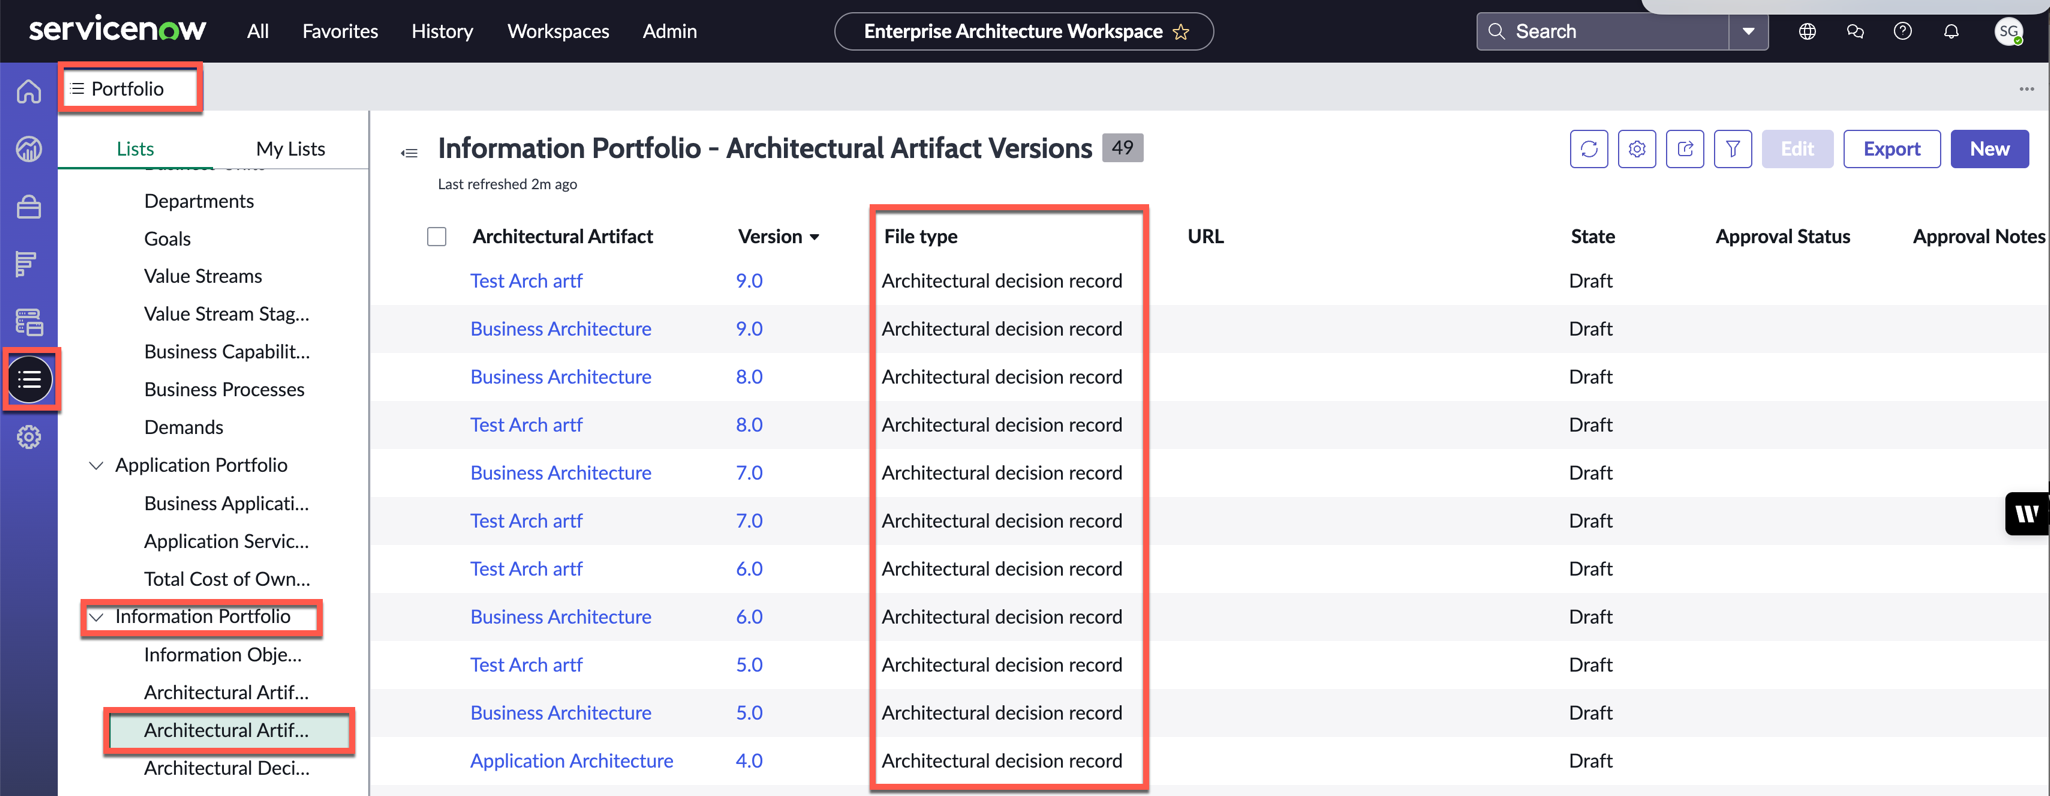
Task: Click the File type column header
Action: click(920, 237)
